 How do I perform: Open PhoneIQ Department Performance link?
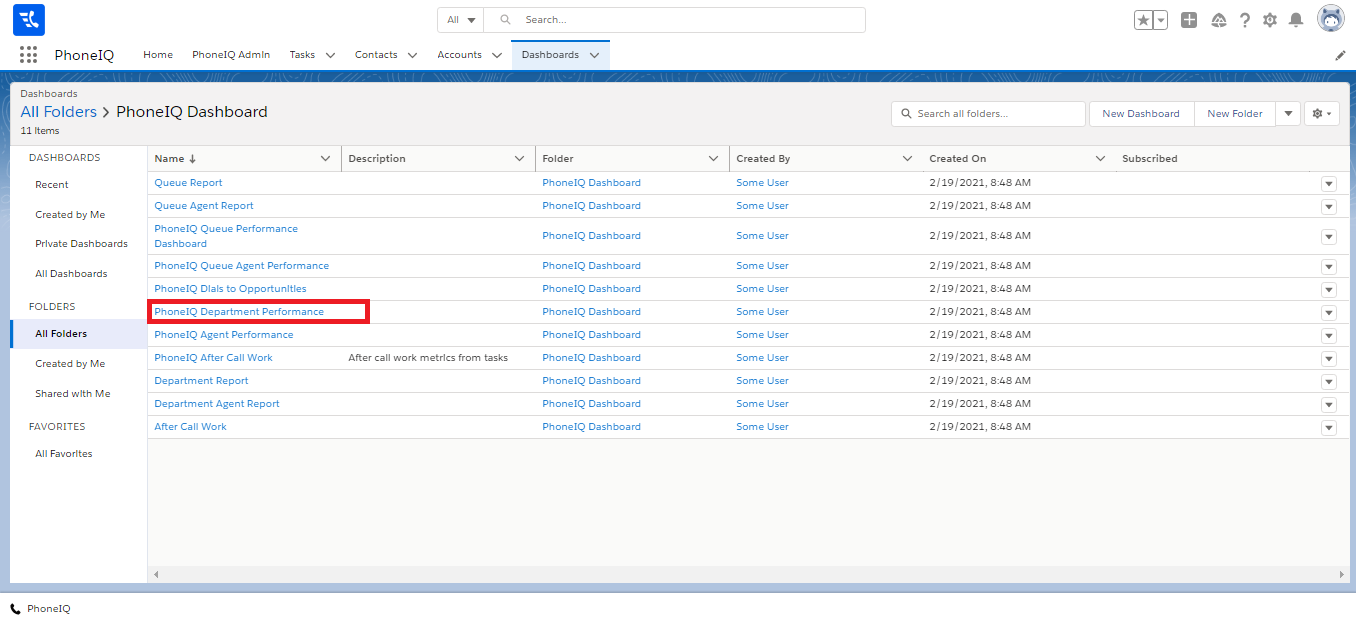coord(239,312)
